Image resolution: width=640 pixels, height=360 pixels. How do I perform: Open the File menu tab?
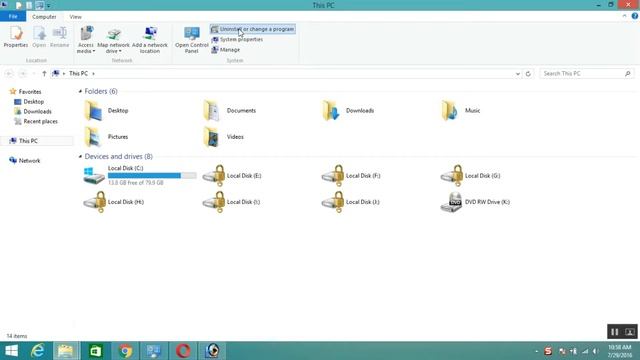point(13,16)
